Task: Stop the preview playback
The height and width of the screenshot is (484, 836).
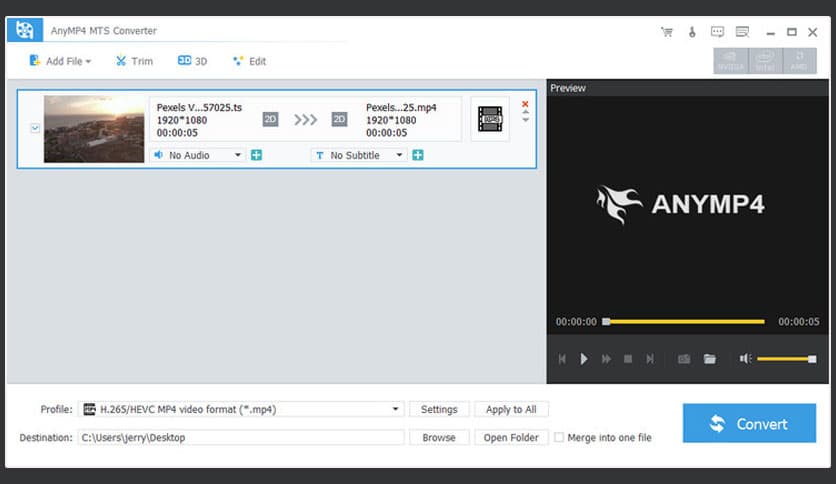Action: pos(628,359)
